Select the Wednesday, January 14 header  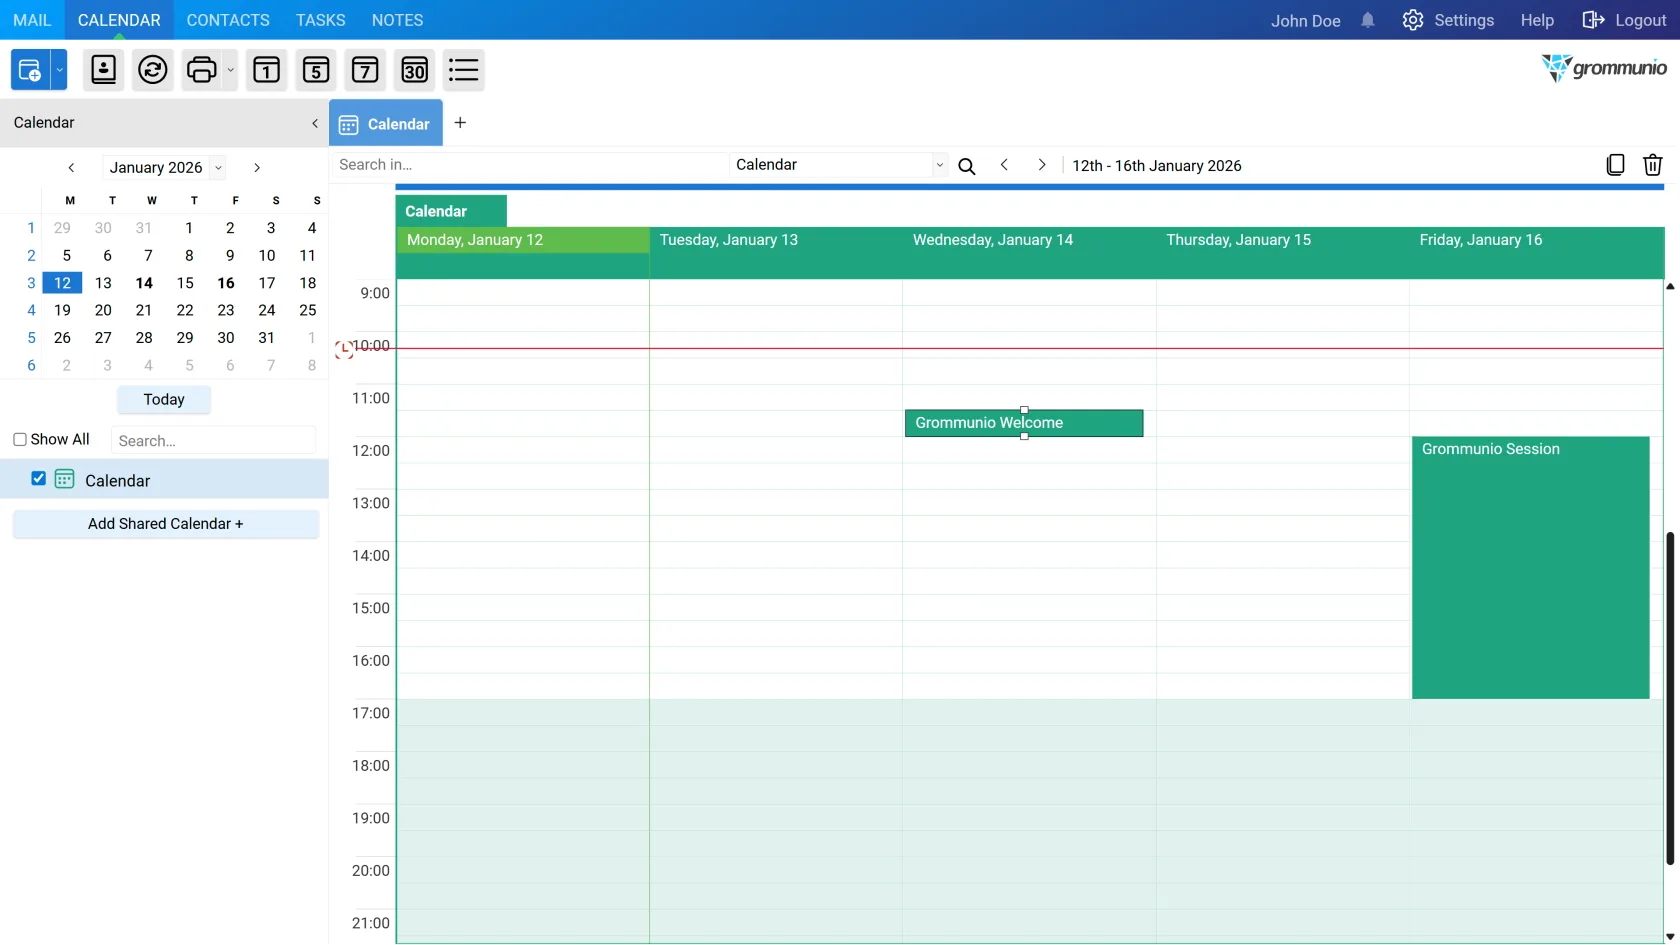pyautogui.click(x=1029, y=240)
